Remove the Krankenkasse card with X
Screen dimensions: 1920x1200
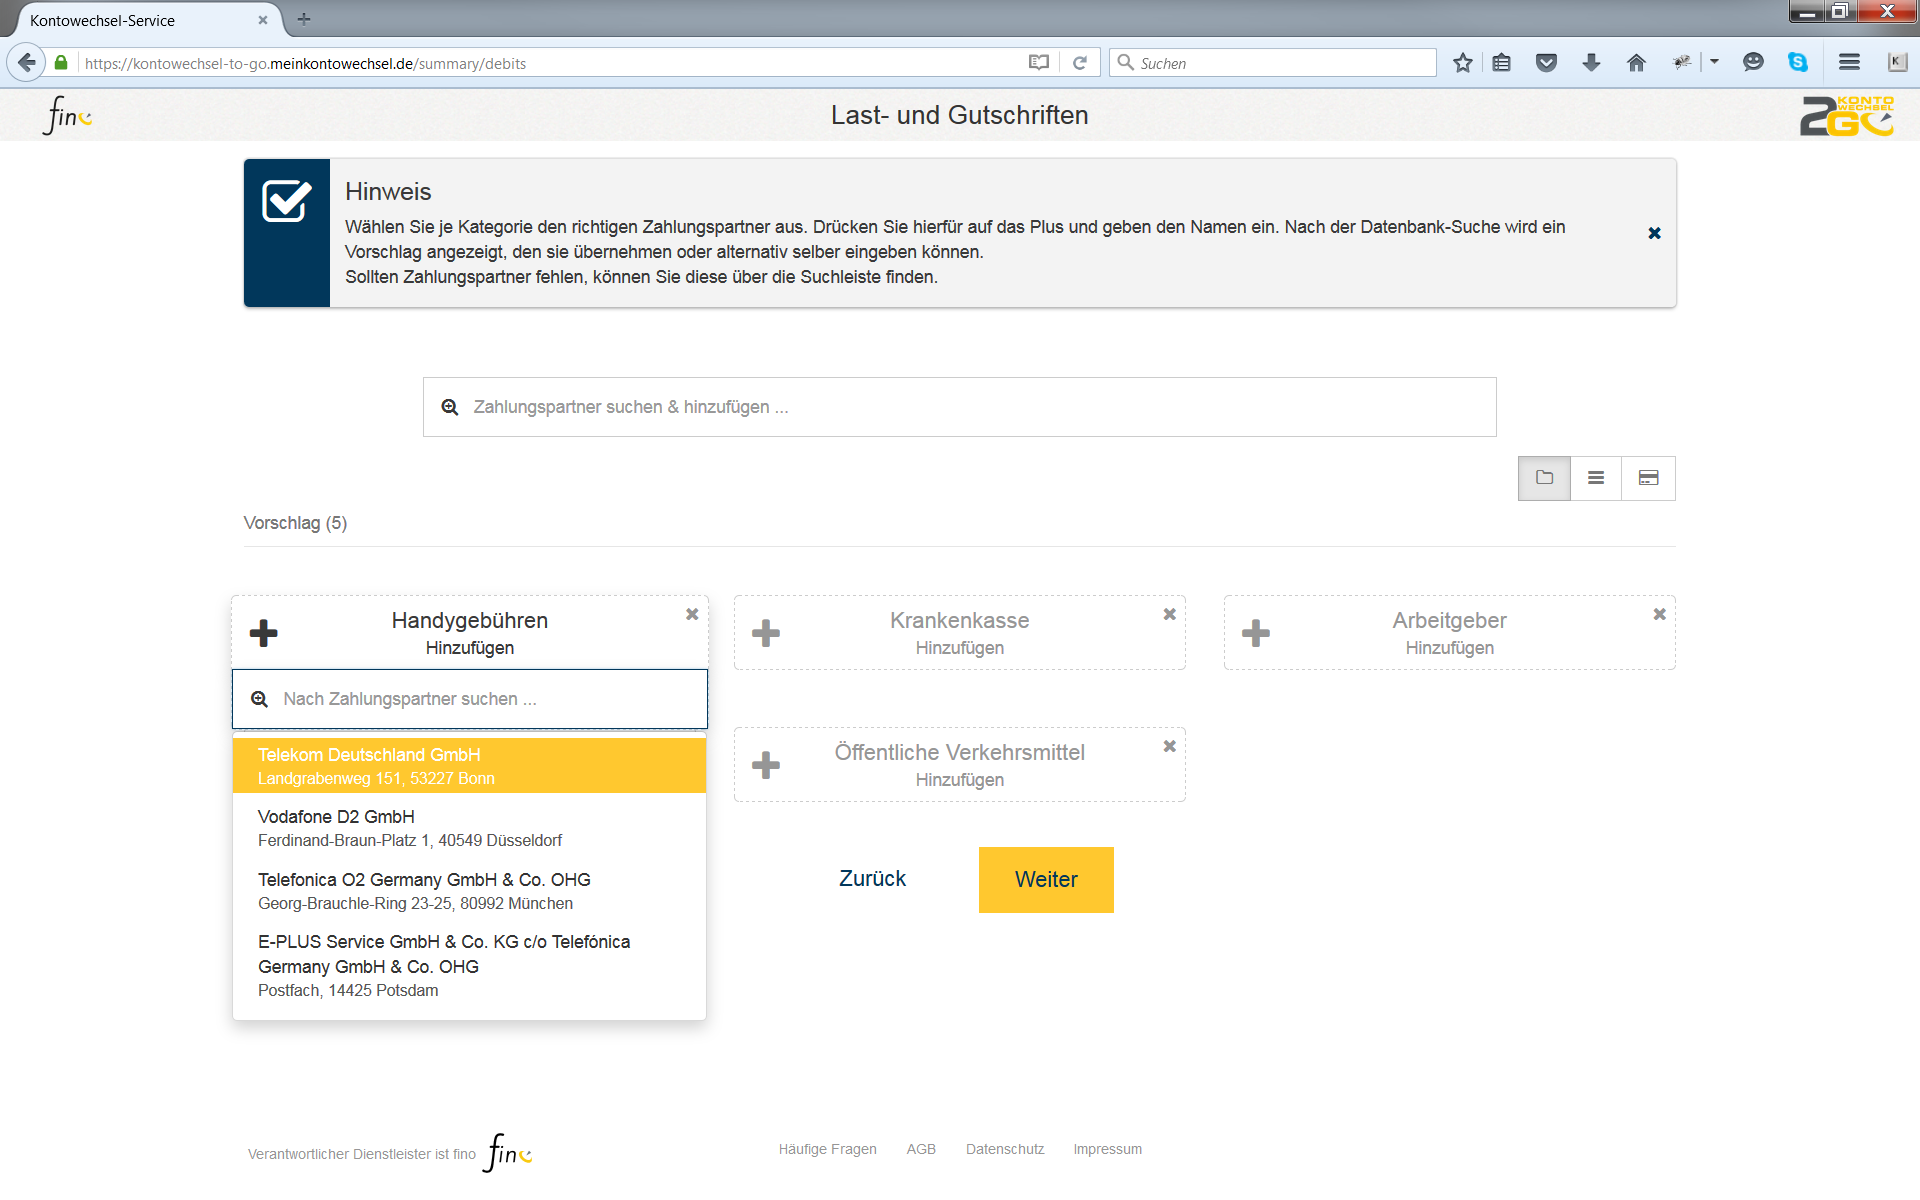pos(1170,614)
